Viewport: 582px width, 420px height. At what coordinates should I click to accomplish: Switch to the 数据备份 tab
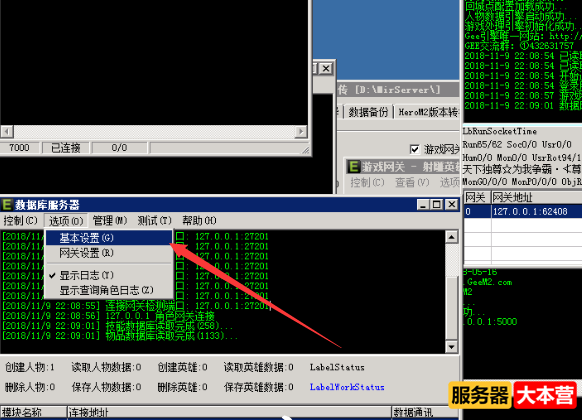tap(368, 112)
